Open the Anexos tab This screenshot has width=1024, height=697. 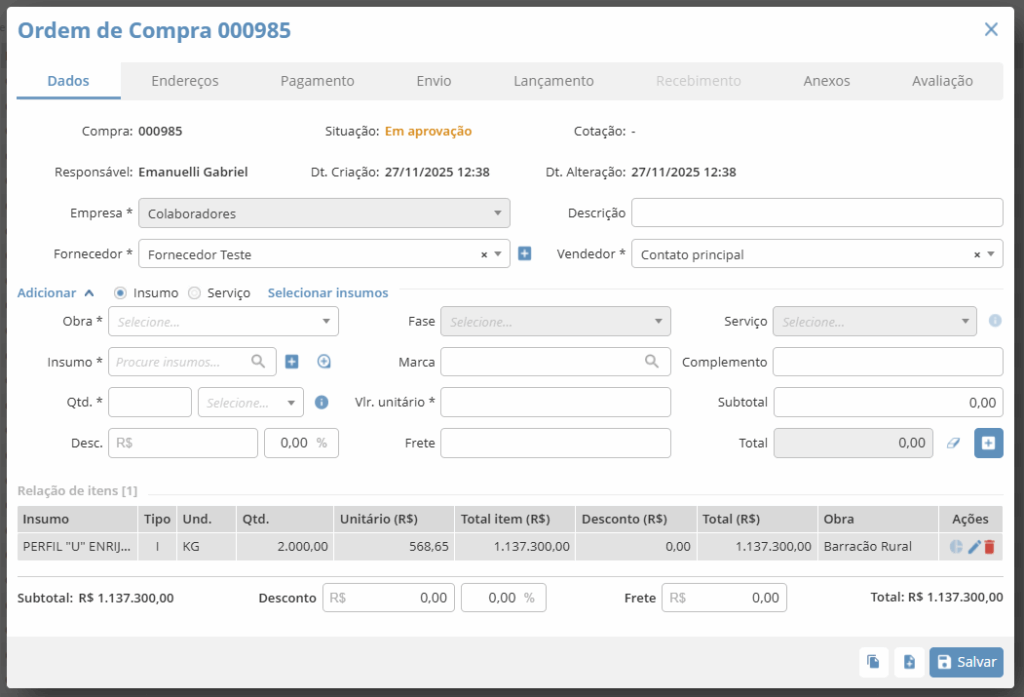pyautogui.click(x=826, y=81)
